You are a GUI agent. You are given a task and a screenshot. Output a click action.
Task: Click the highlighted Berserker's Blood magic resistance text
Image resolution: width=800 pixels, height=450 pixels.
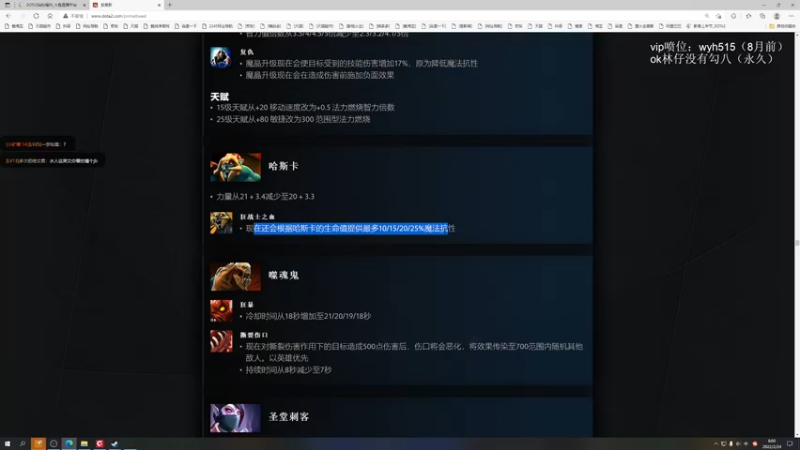(x=351, y=229)
